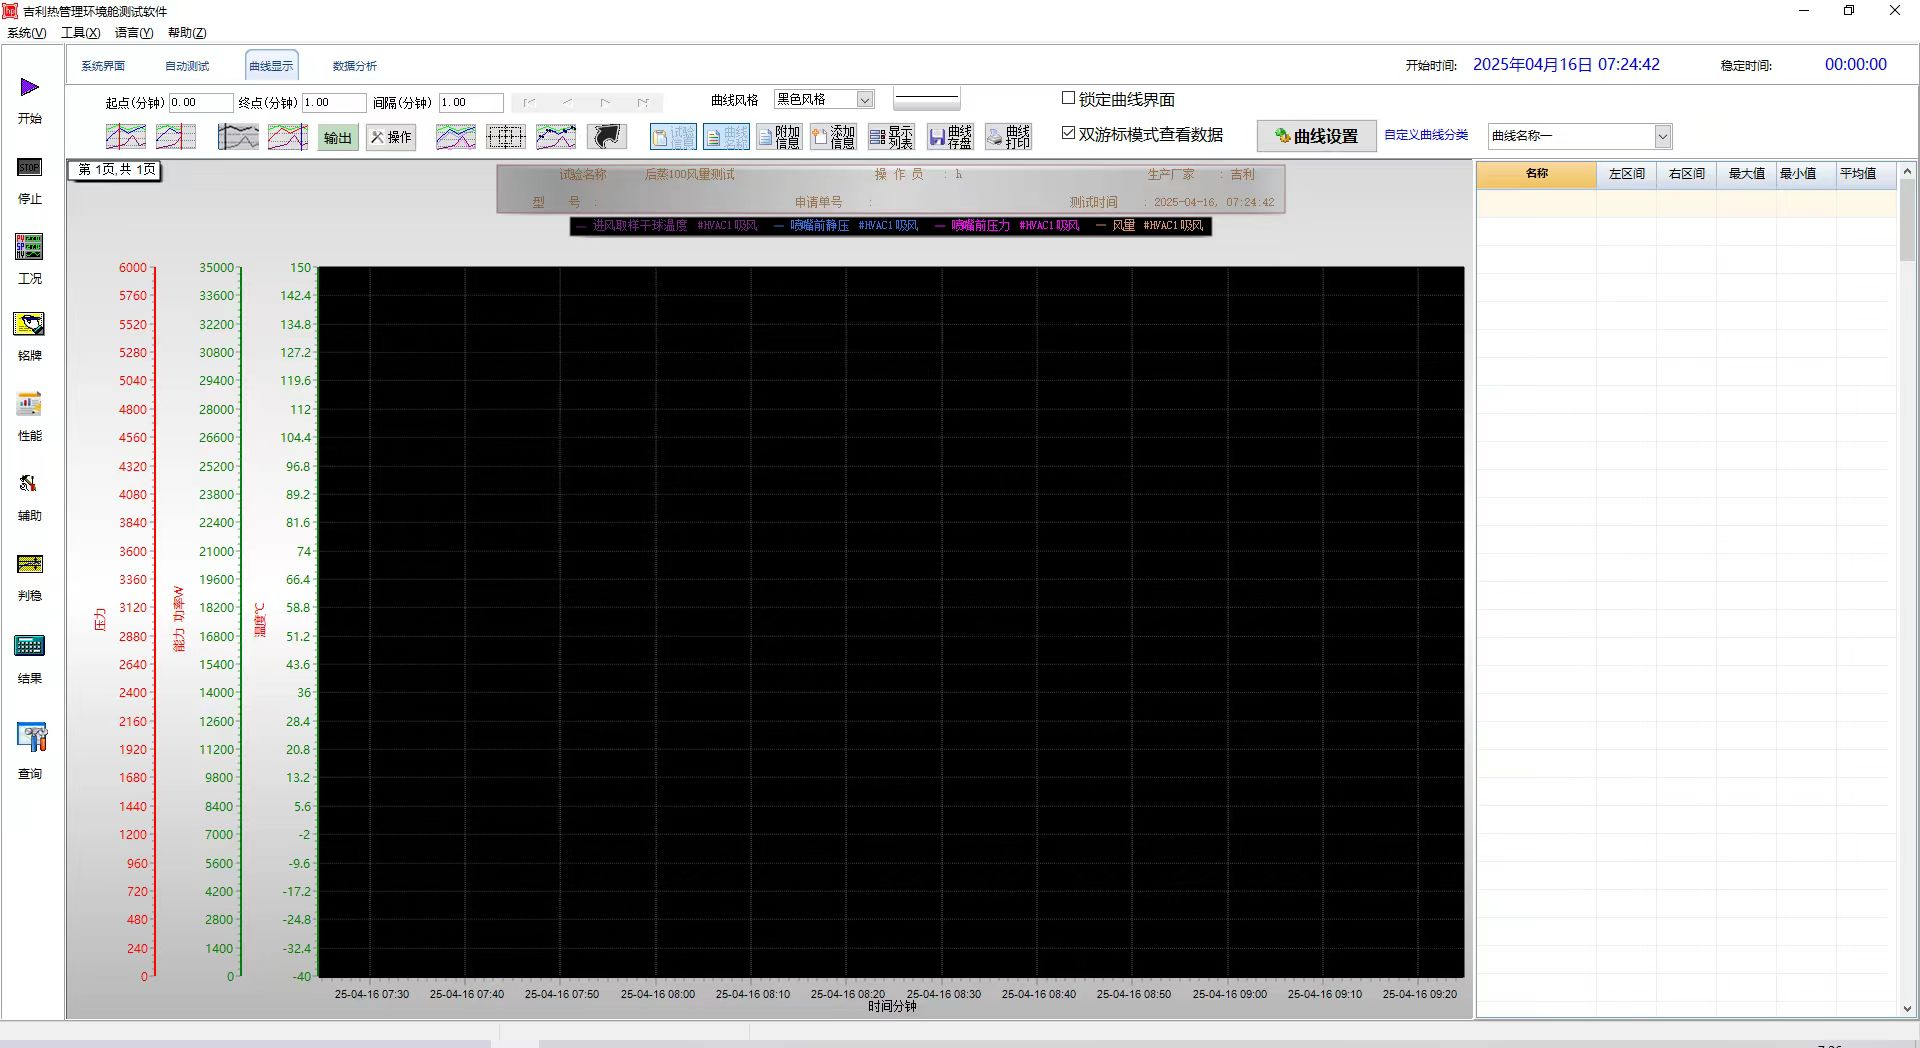Click the 左区间 column header
Image resolution: width=1920 pixels, height=1048 pixels.
click(1627, 173)
